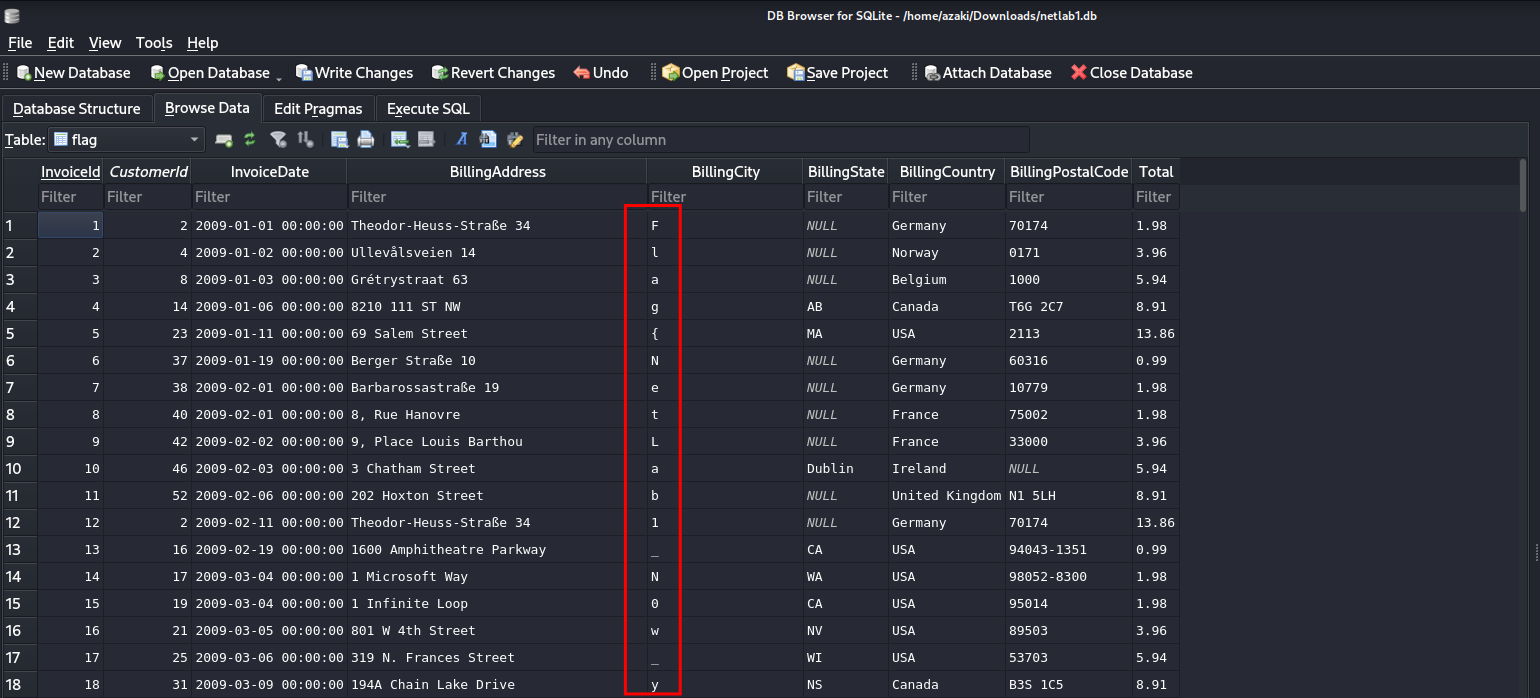Click Write Changes in the toolbar
This screenshot has width=1540, height=698.
pyautogui.click(x=354, y=73)
